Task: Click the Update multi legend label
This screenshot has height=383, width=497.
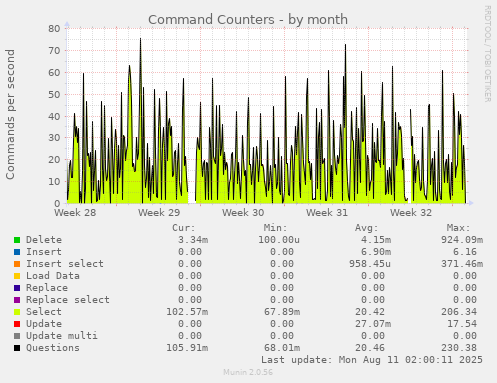Action: point(62,336)
